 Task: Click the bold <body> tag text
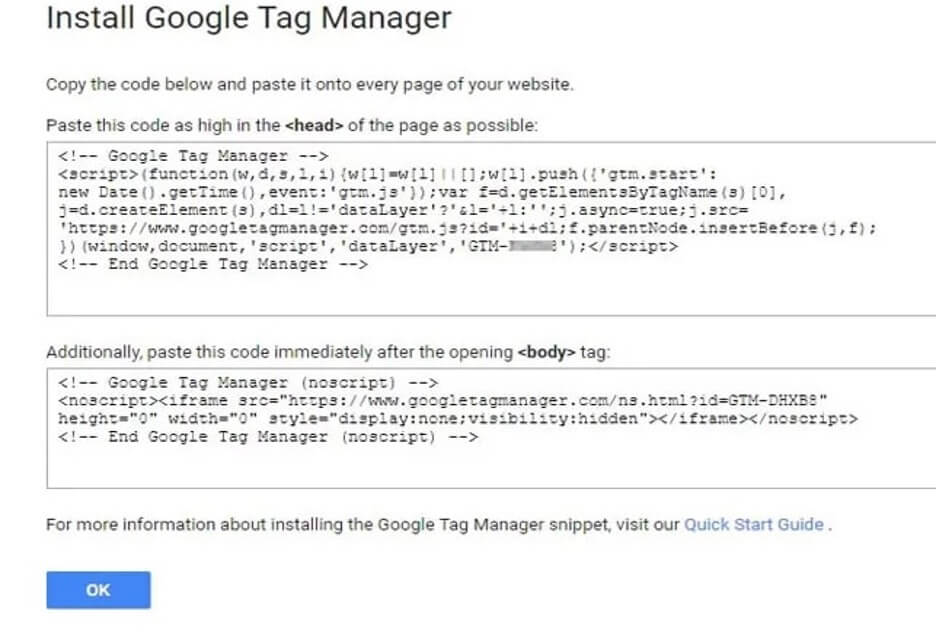click(x=544, y=354)
